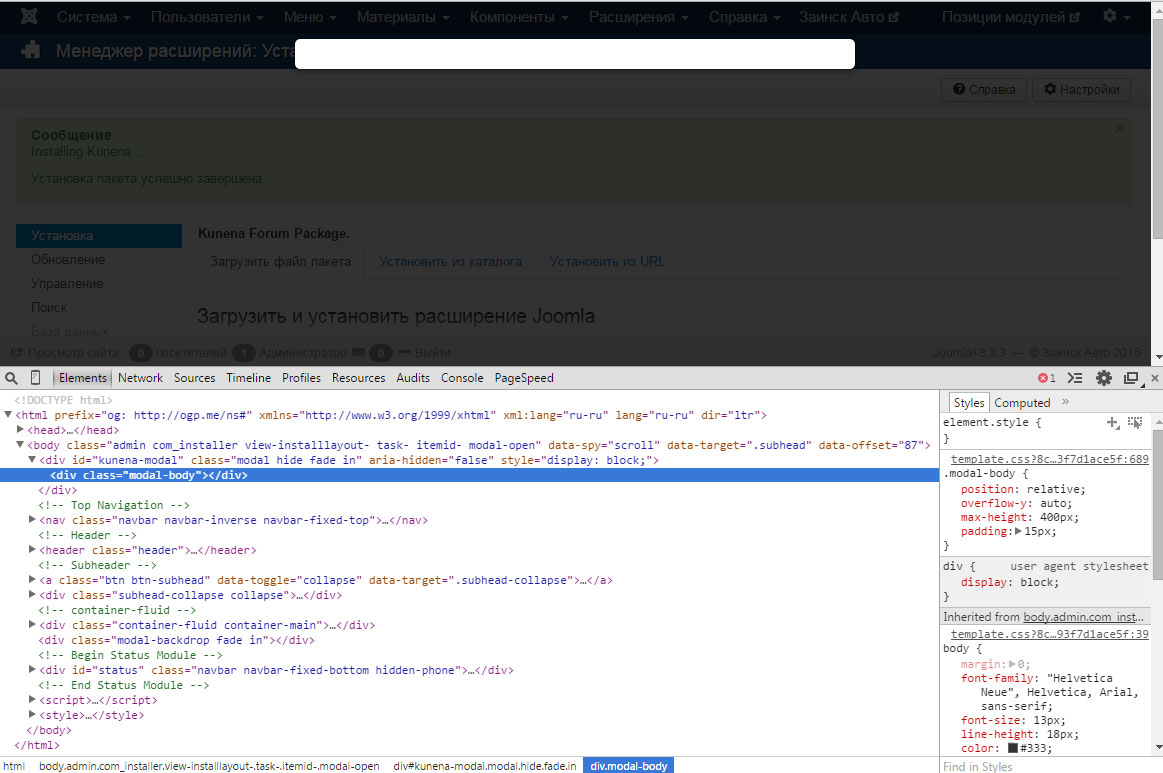Click the dock-to-window icon in DevTools
Viewport: 1163px width, 773px height.
click(1131, 378)
